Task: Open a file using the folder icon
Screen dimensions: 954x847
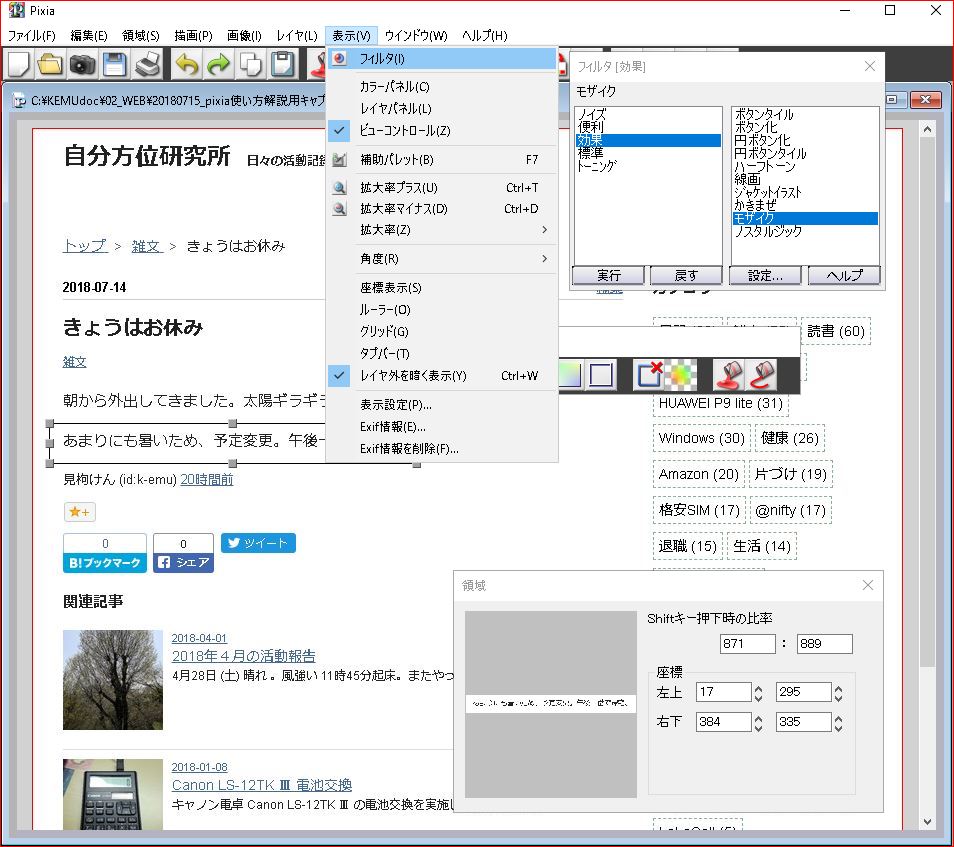Action: (x=52, y=64)
